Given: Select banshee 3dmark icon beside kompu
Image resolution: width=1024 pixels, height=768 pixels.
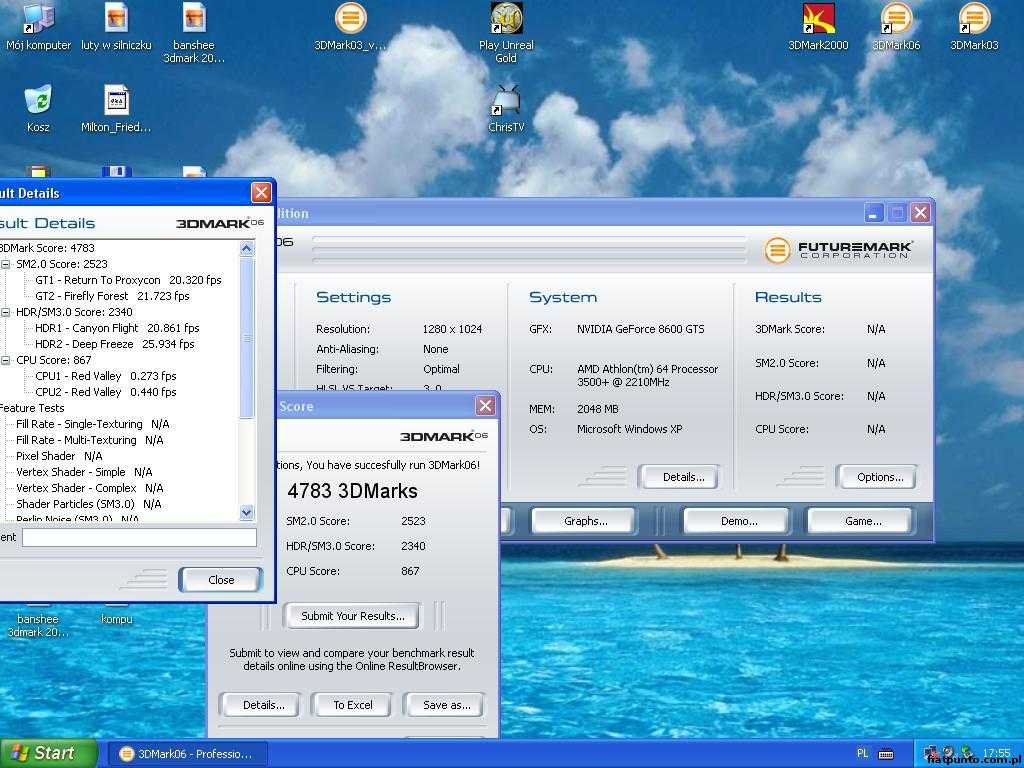Looking at the screenshot, I should click(38, 624).
